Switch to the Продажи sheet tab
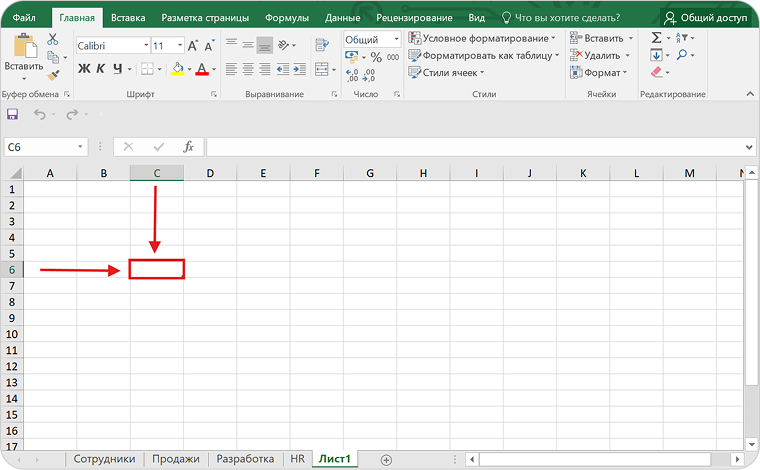 click(x=175, y=459)
